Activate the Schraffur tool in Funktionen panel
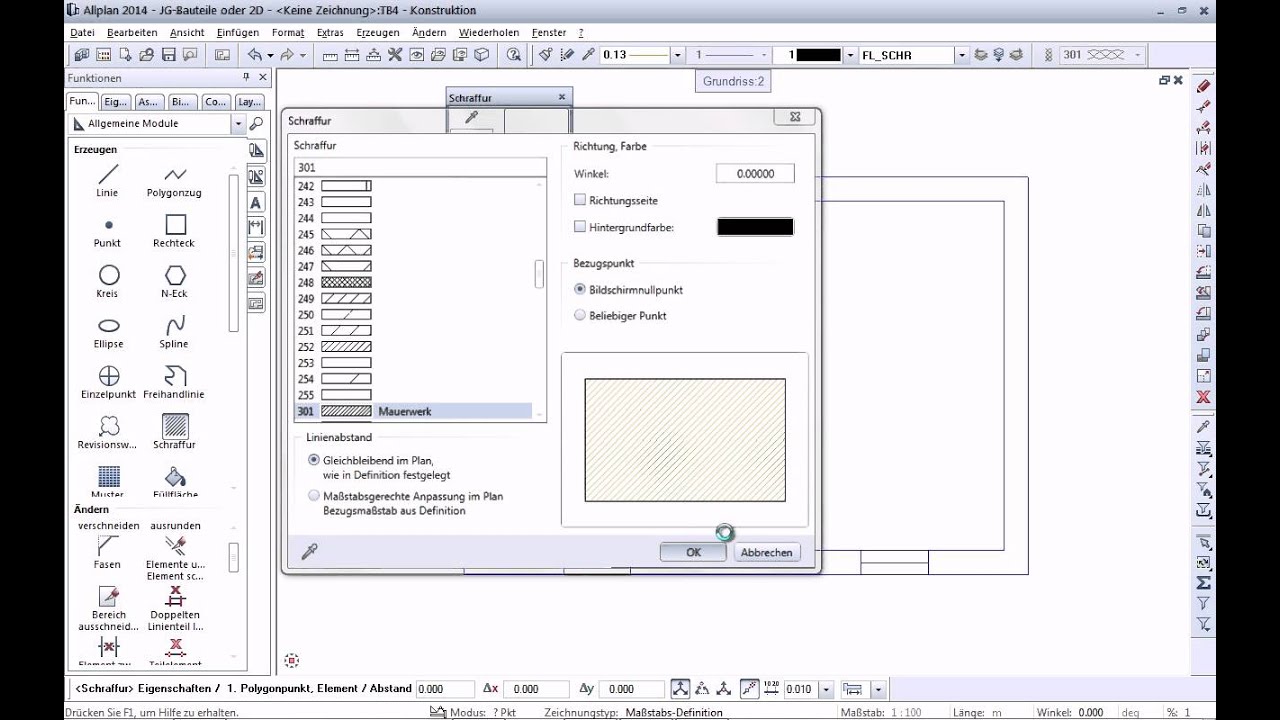This screenshot has width=1280, height=720. tap(174, 433)
